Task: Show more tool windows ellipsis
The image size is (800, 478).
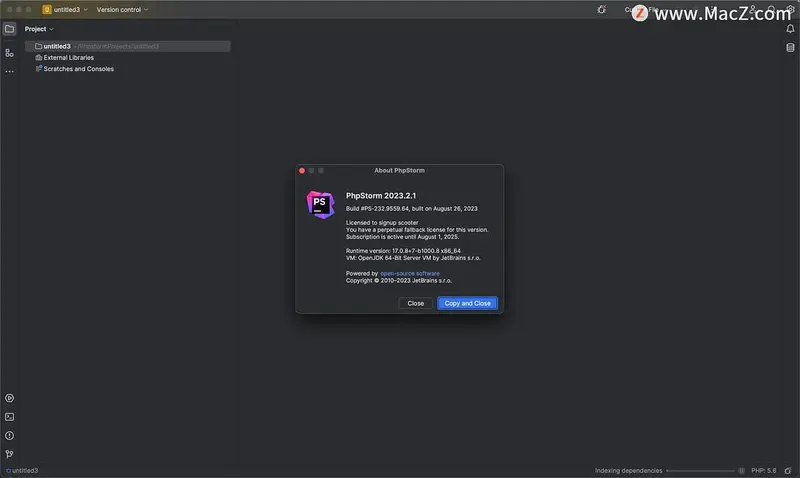Action: tap(10, 72)
